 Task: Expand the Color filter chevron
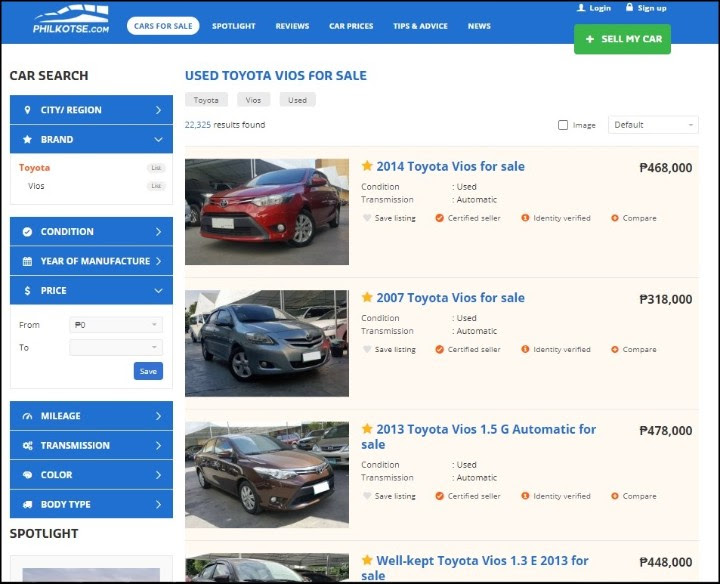158,475
